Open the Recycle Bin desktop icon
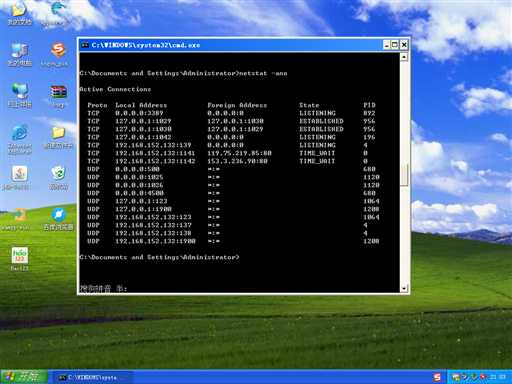Screen dimensions: 512x384 coord(58,178)
